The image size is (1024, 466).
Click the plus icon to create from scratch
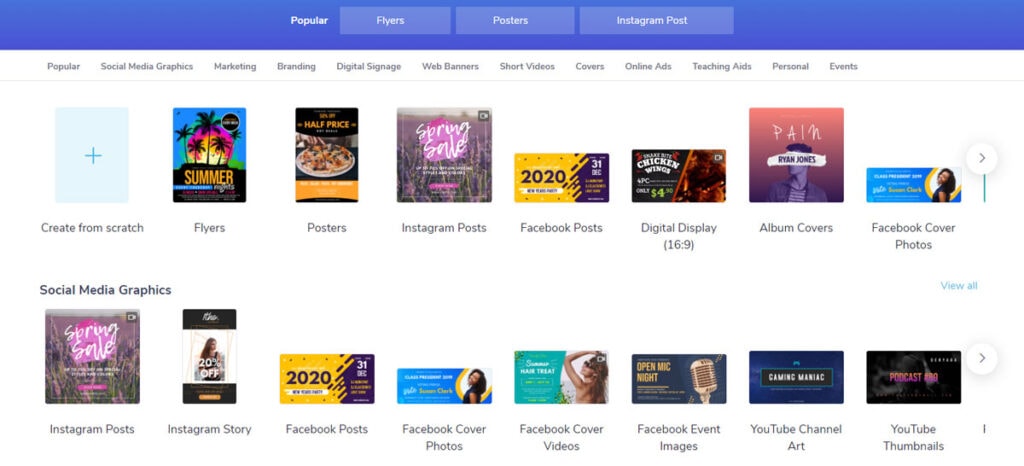click(x=93, y=155)
